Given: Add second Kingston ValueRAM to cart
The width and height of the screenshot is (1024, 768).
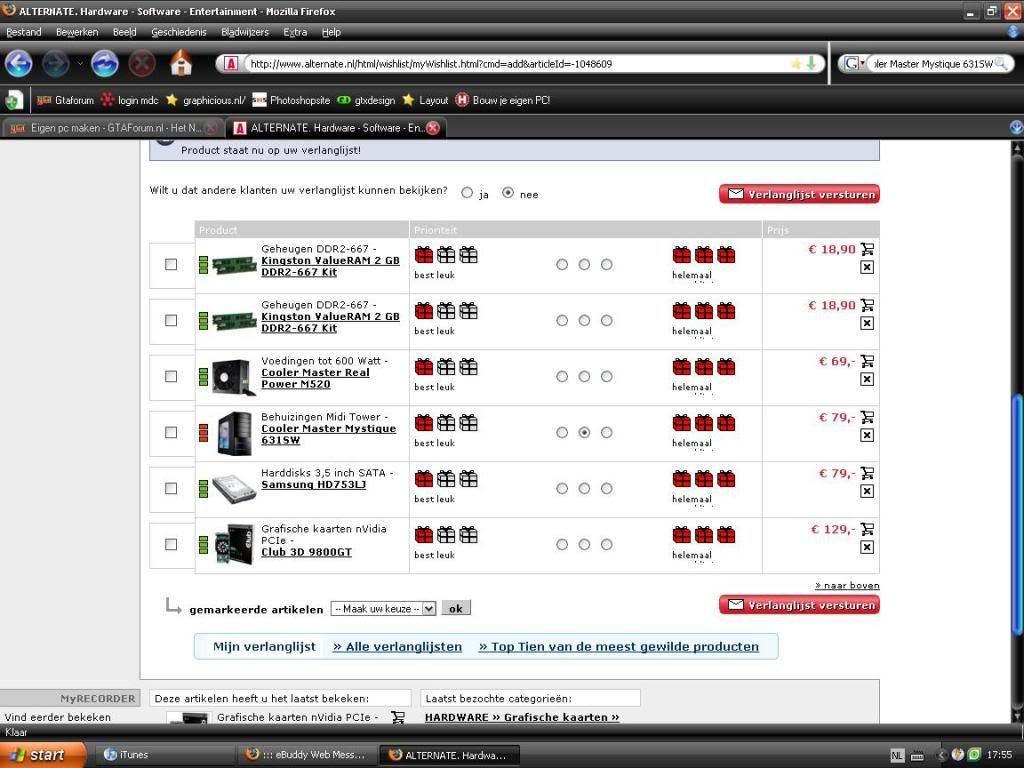Looking at the screenshot, I should [867, 305].
